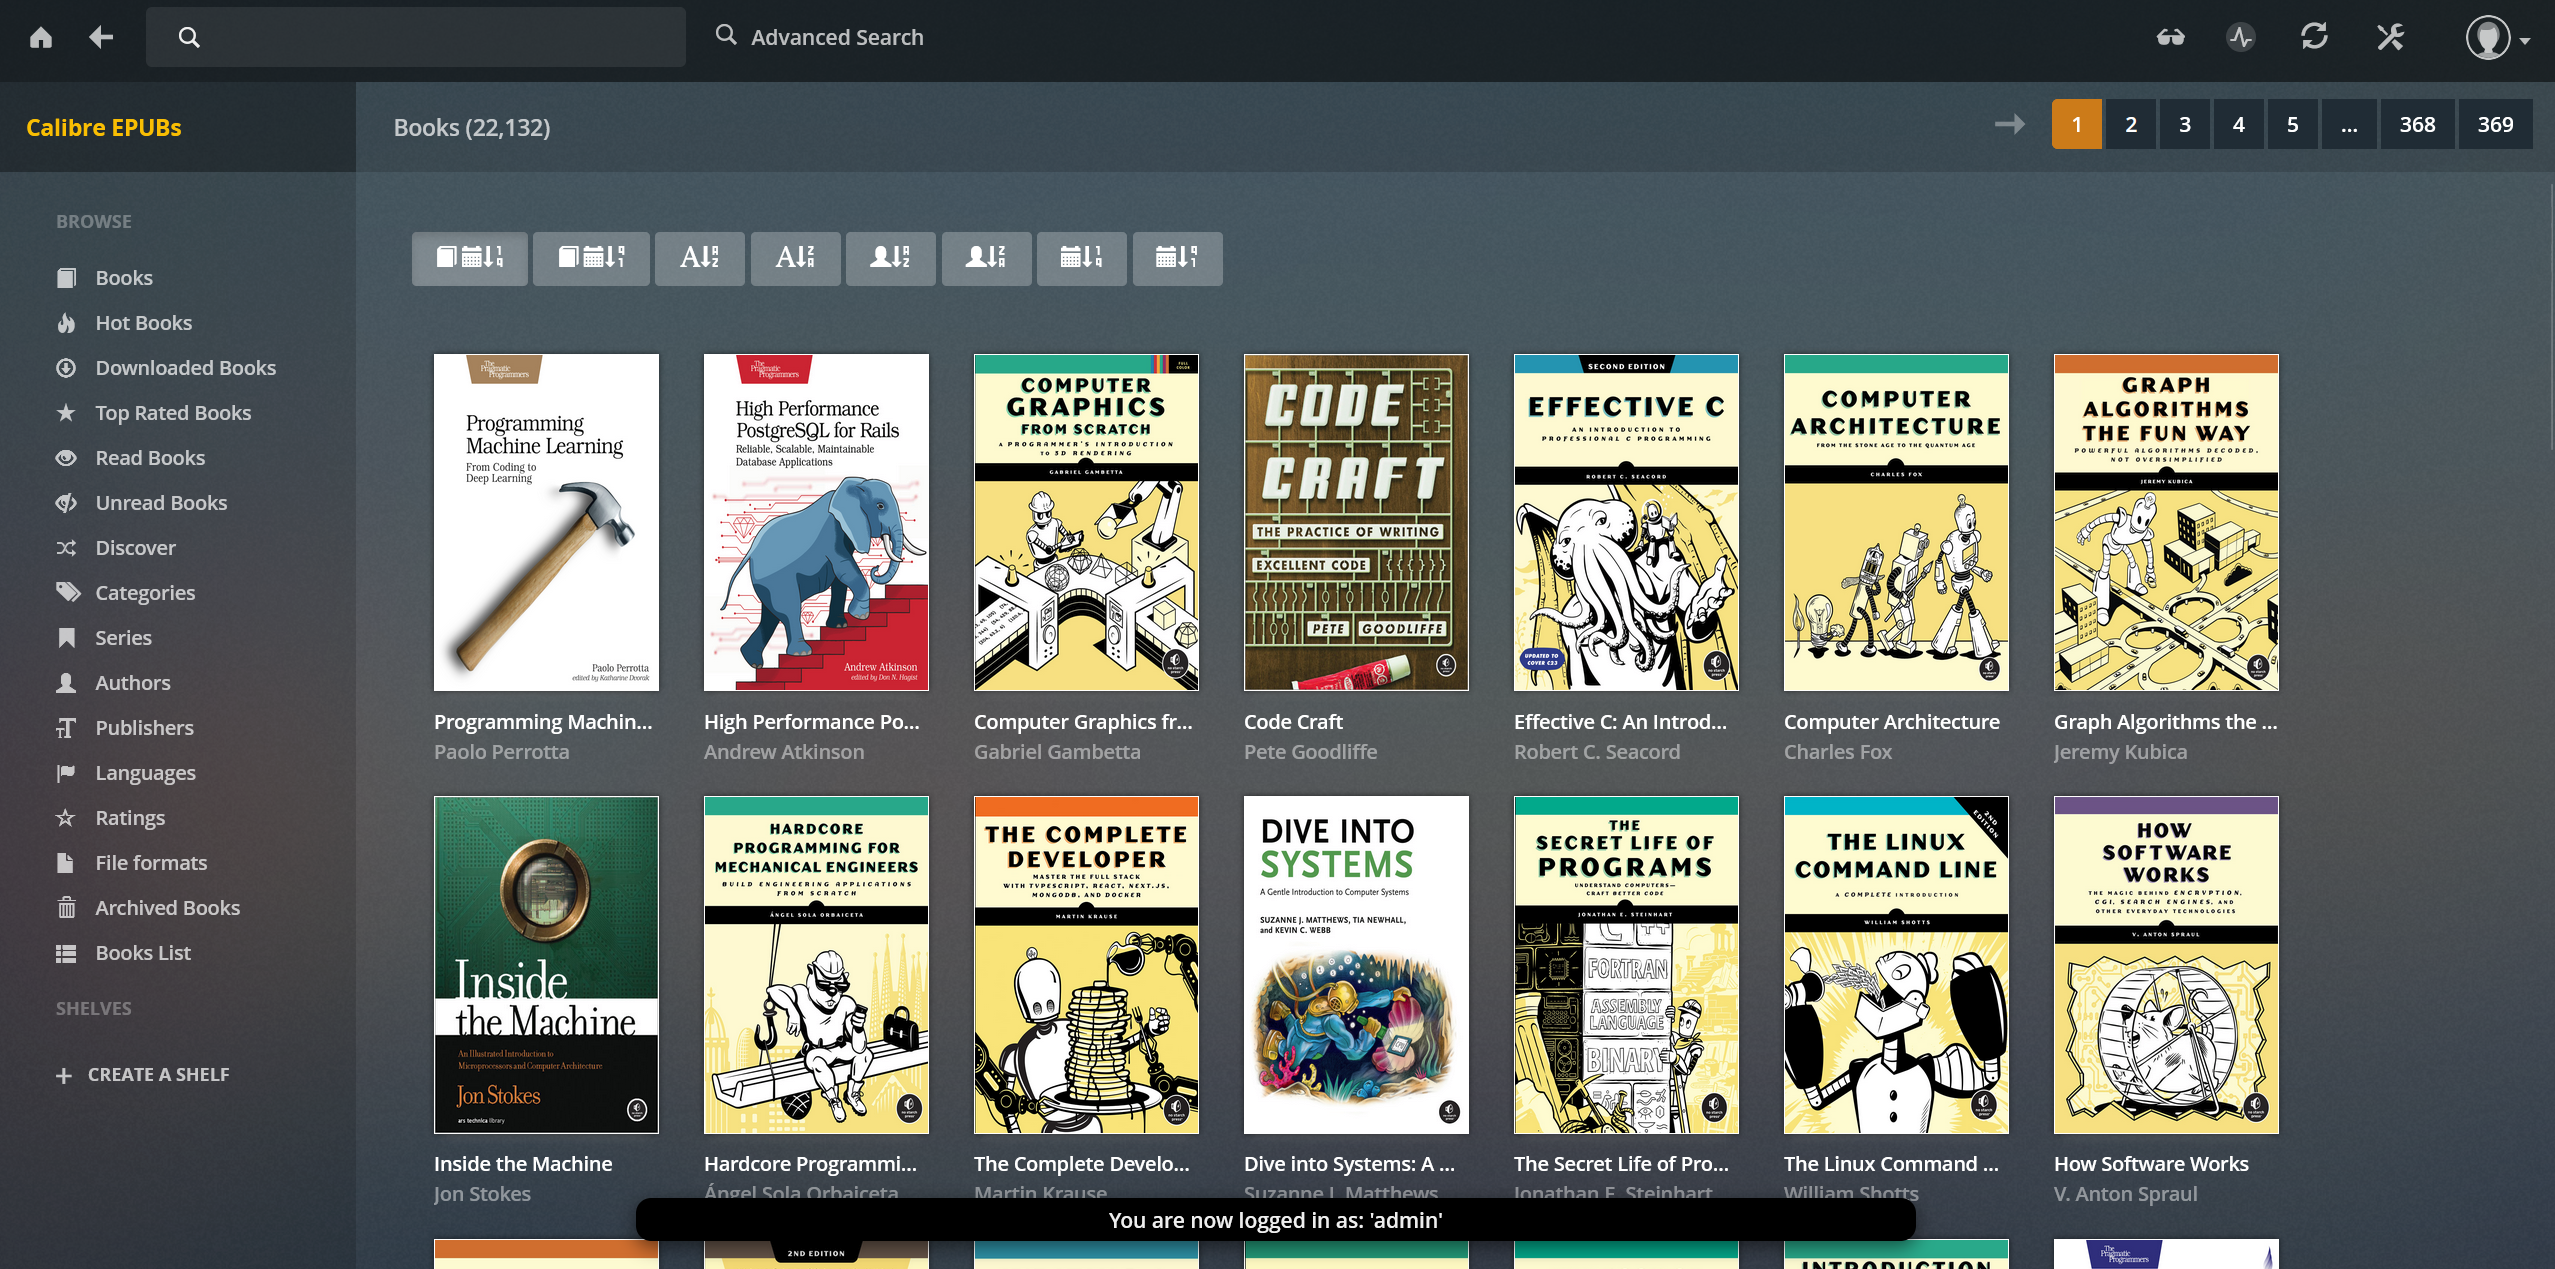This screenshot has height=1269, width=2555.
Task: Open Inside the Machine cover
Action: coord(546,964)
